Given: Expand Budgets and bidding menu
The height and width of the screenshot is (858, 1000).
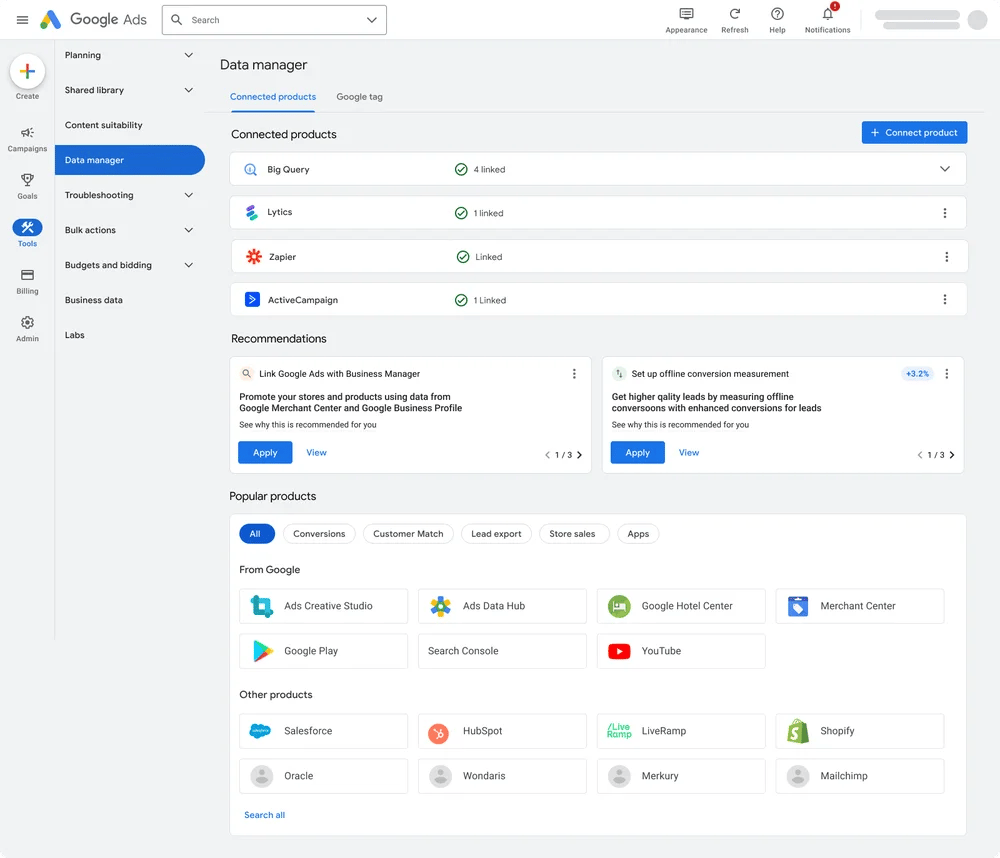Looking at the screenshot, I should [x=189, y=265].
